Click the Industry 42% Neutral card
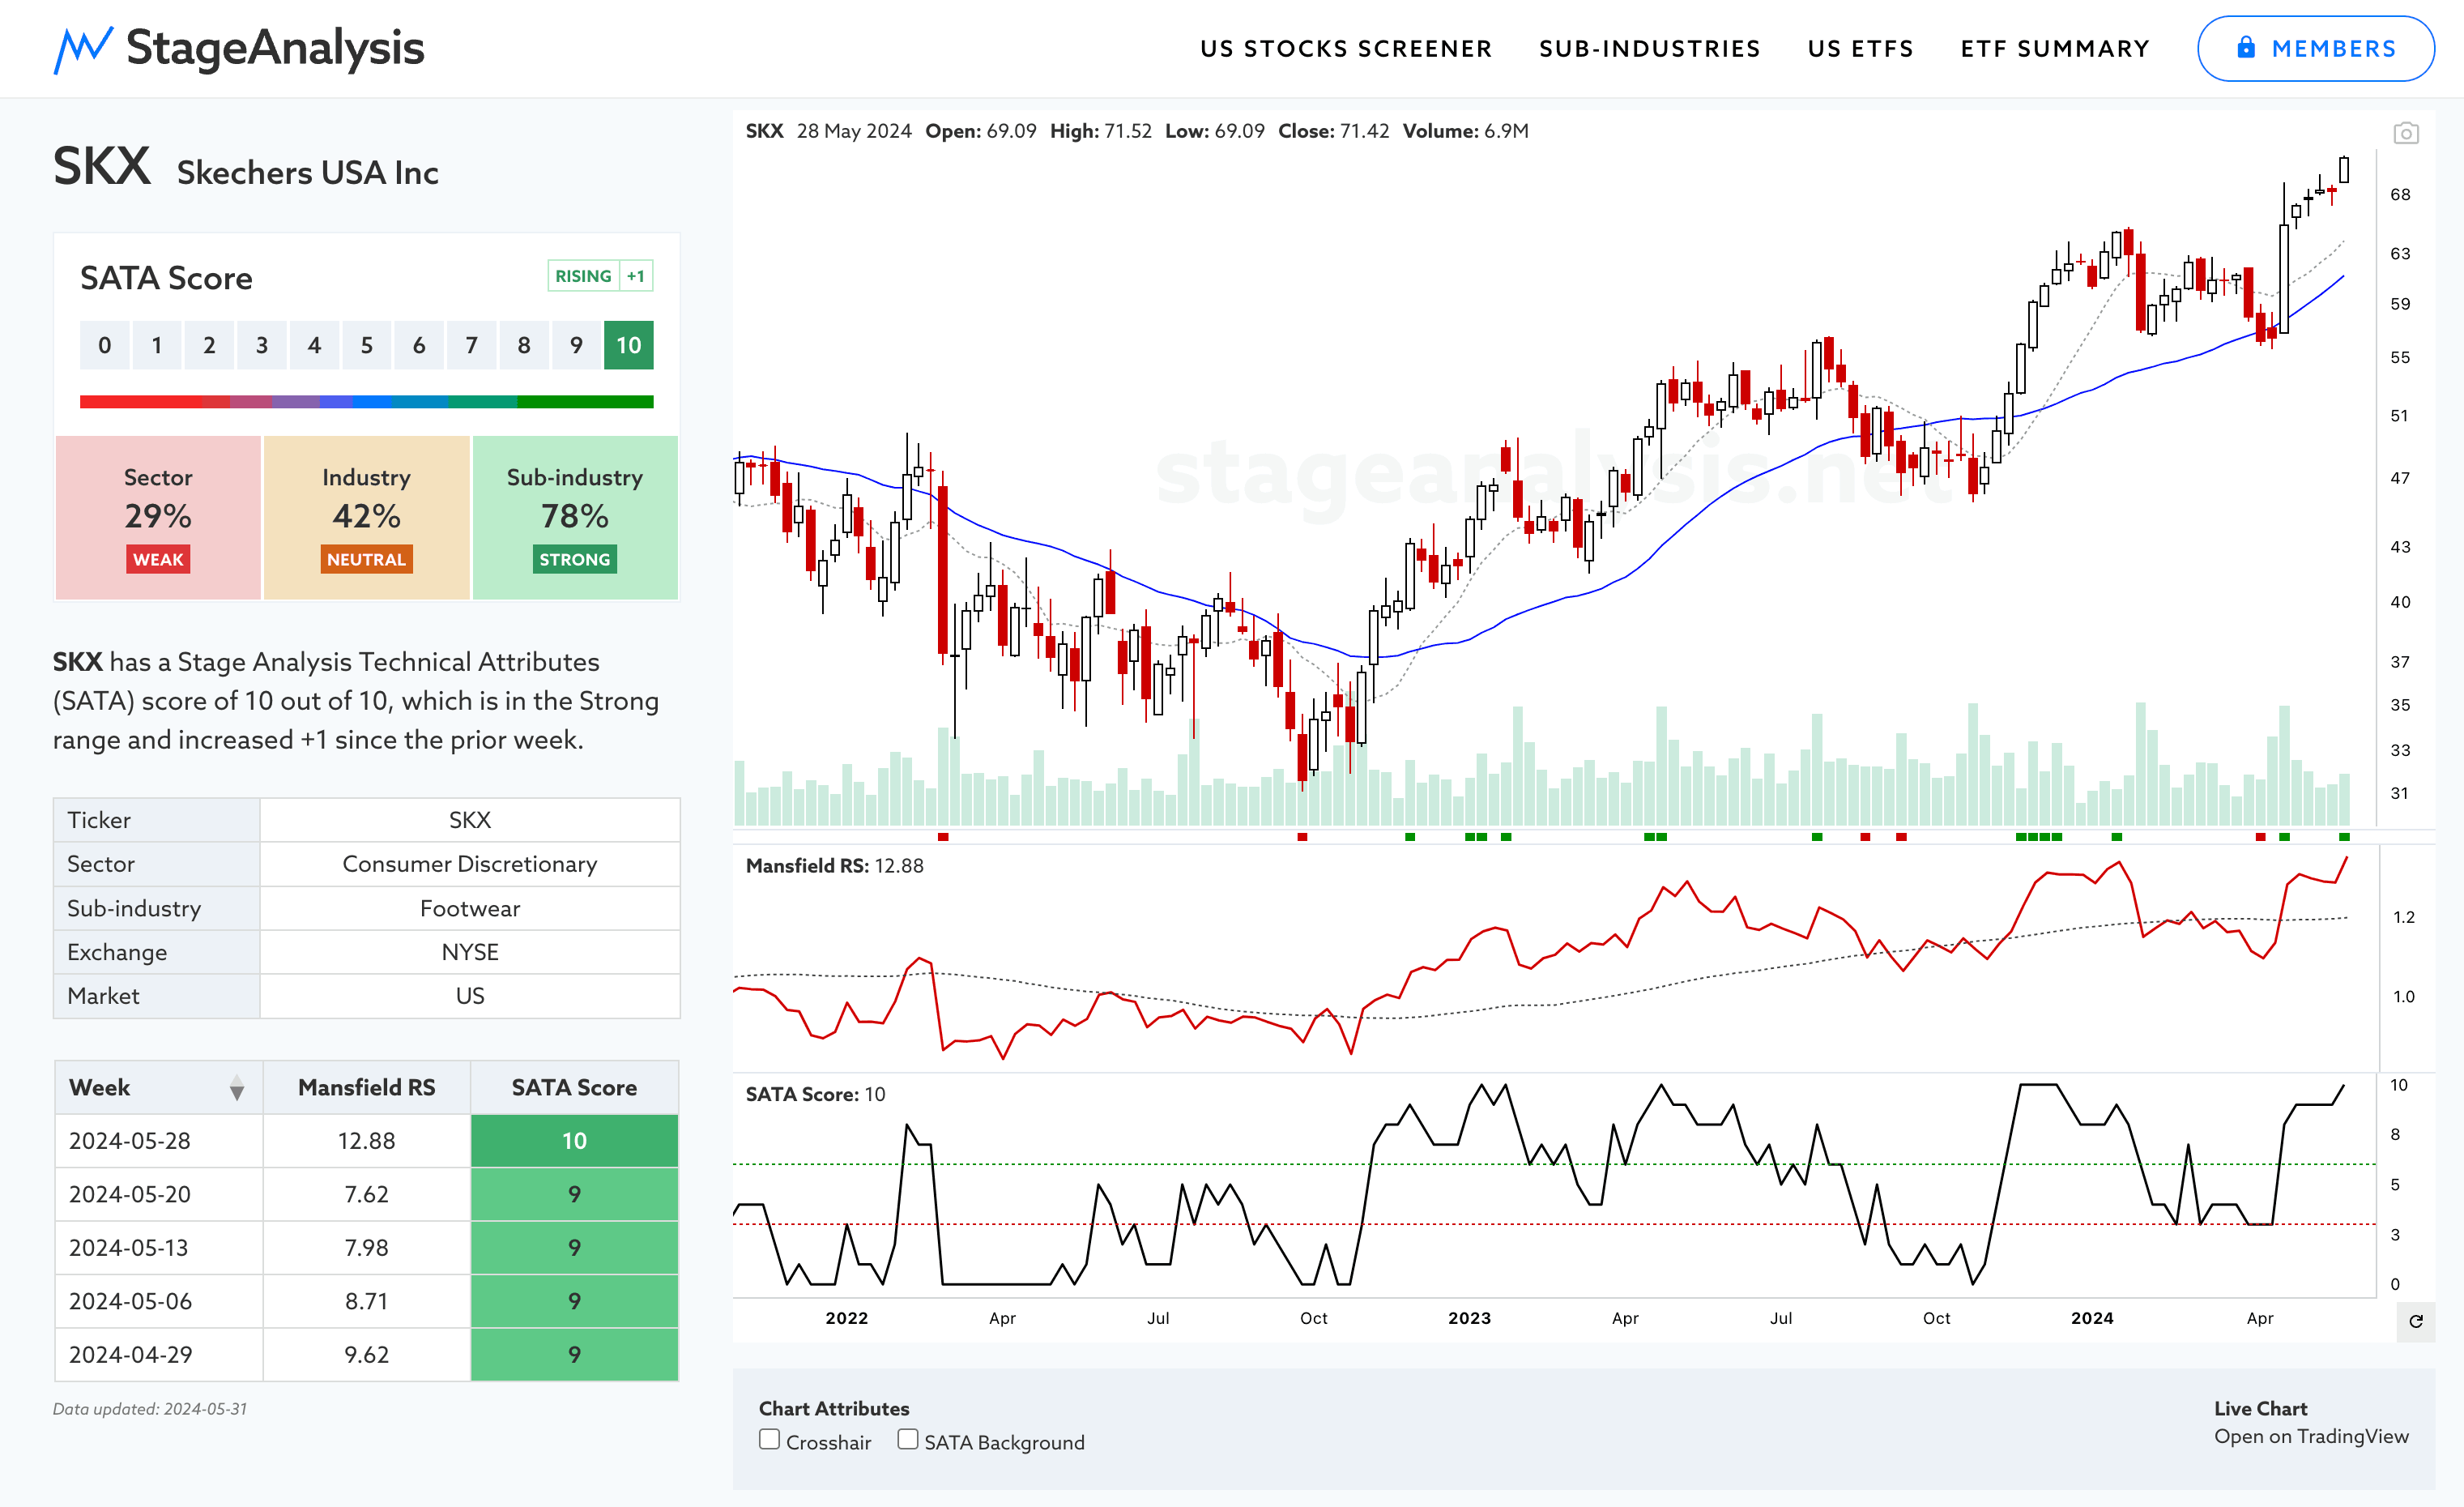2464x1507 pixels. (366, 517)
